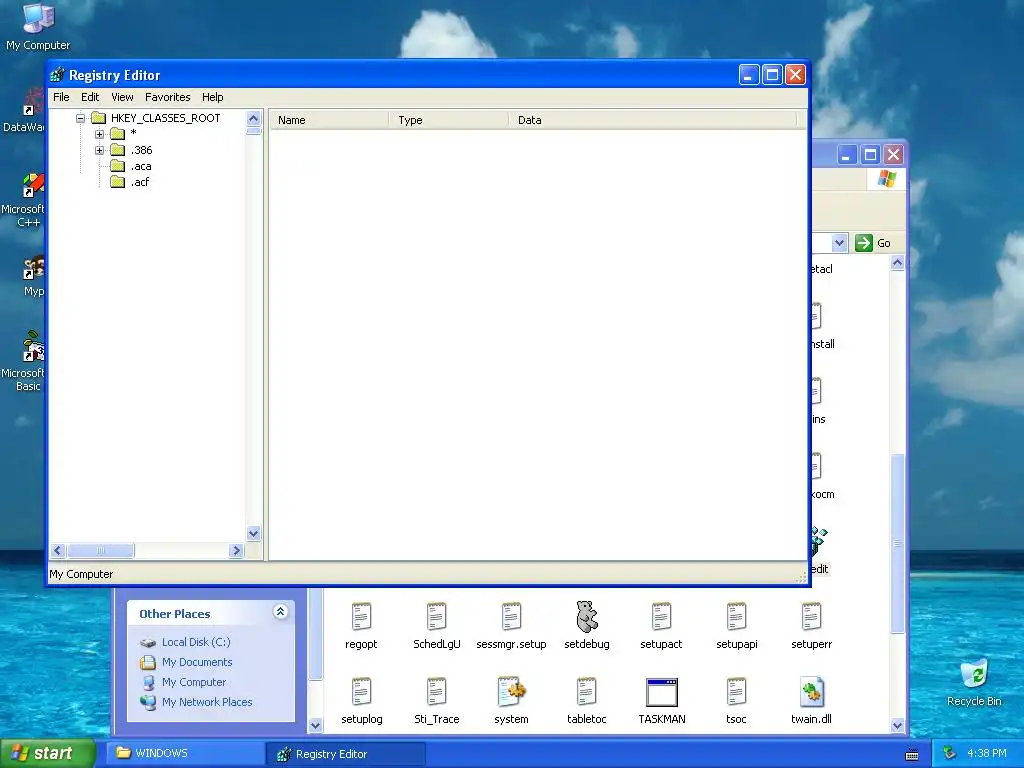This screenshot has height=768, width=1024.
Task: Select the setuplog file icon
Action: pyautogui.click(x=361, y=692)
